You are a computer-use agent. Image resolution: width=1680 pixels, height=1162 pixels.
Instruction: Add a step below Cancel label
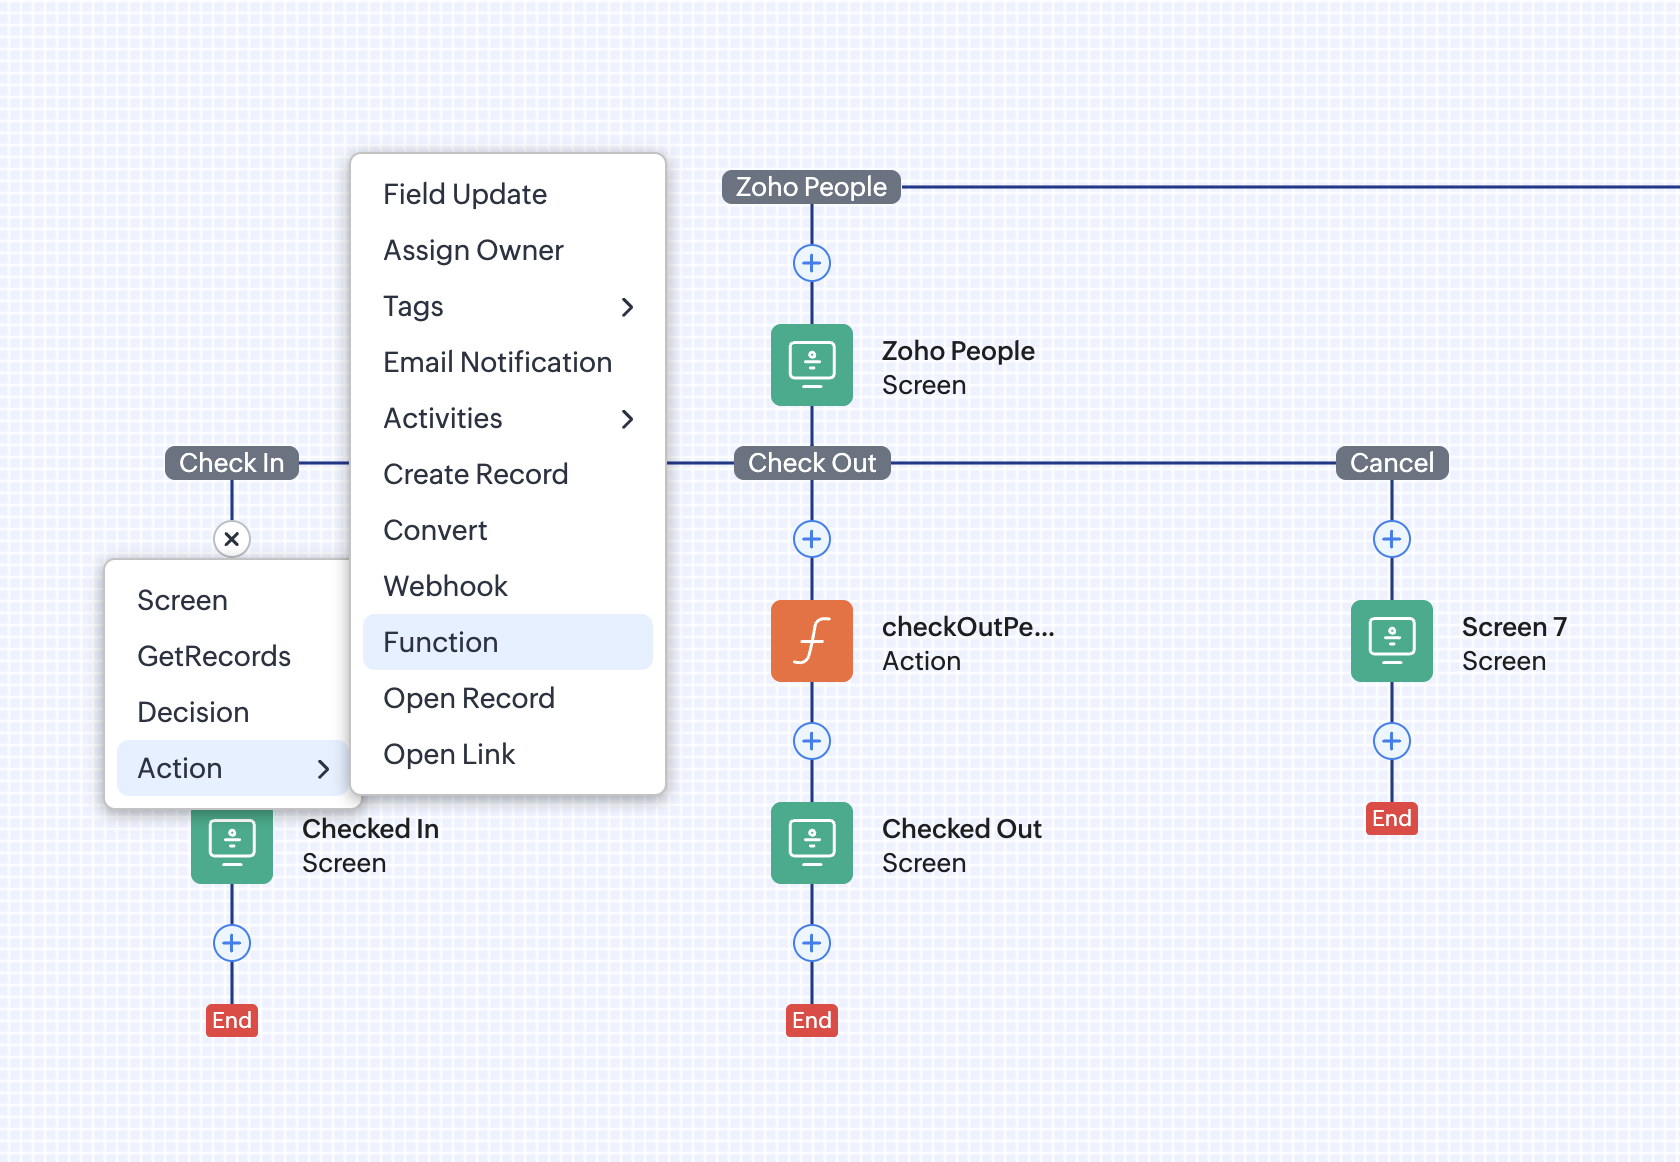pyautogui.click(x=1392, y=539)
